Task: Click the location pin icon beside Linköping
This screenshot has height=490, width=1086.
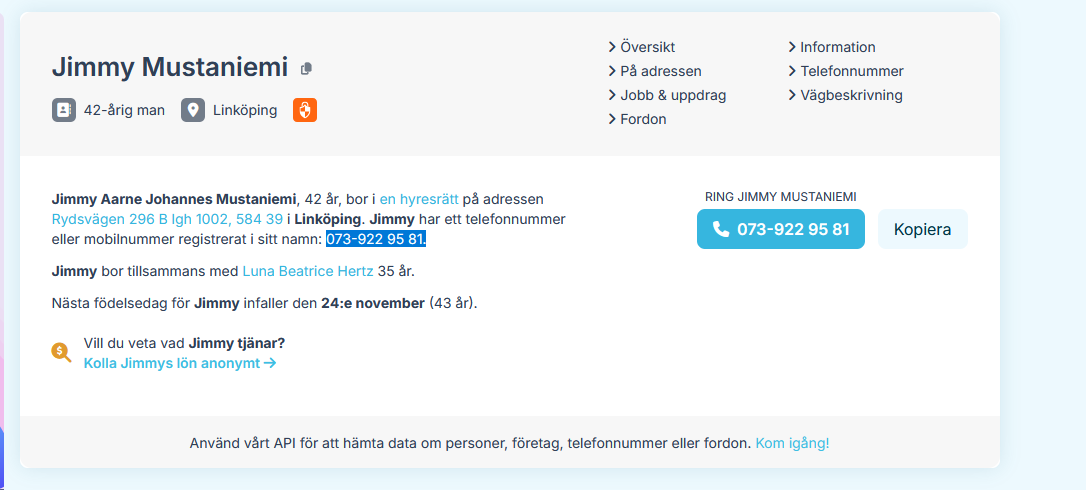Action: pos(193,110)
